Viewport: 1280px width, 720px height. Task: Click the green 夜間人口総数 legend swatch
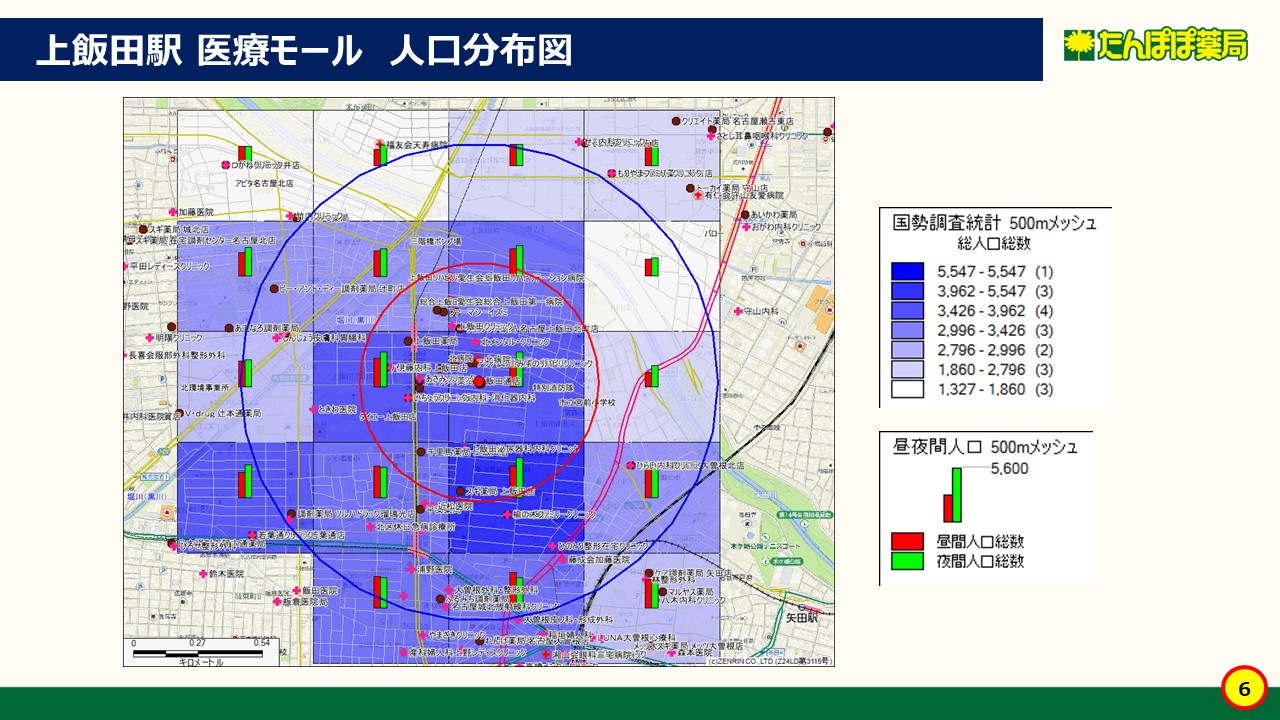click(907, 561)
